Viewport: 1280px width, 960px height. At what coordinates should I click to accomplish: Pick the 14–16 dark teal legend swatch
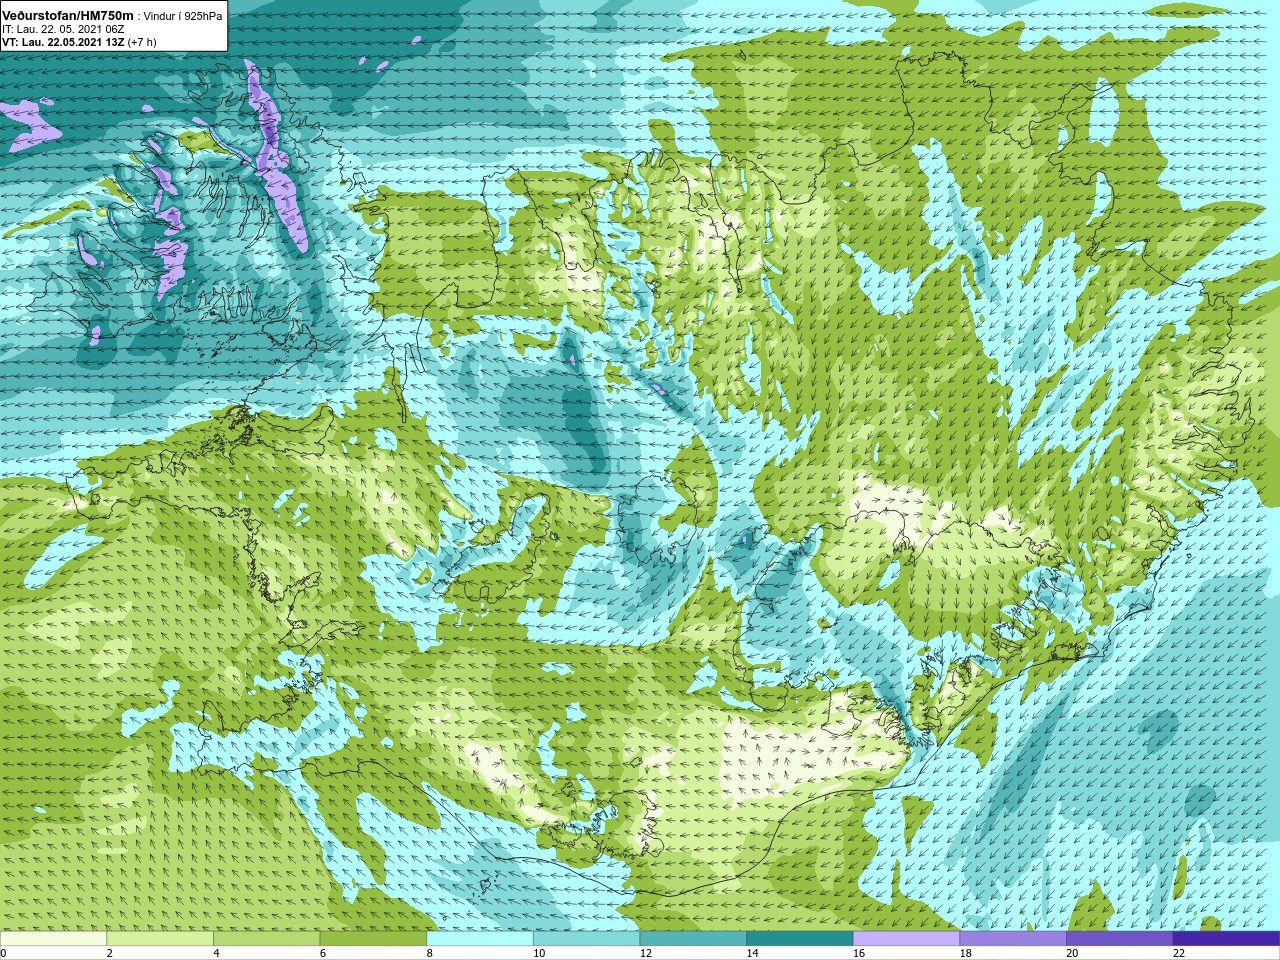pyautogui.click(x=800, y=939)
